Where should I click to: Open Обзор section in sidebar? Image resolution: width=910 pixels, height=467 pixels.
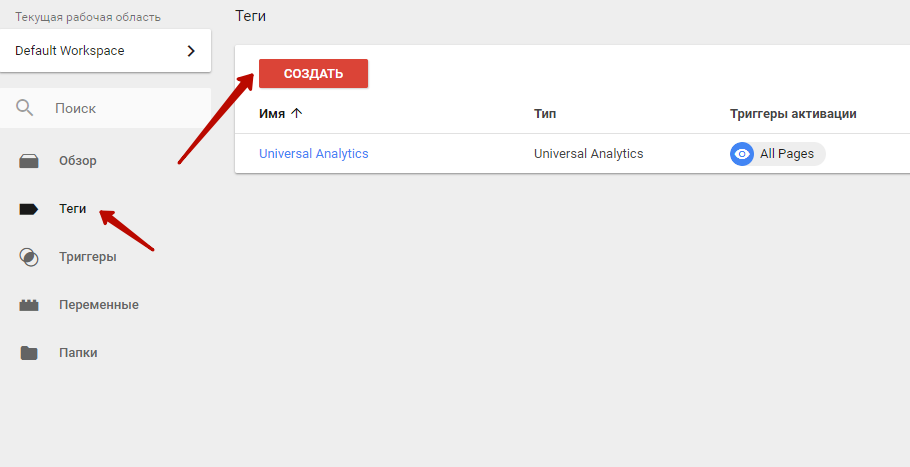(78, 161)
